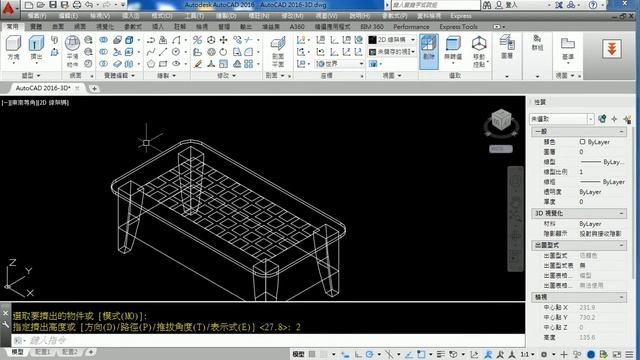
Task: Click the new drawing tab plus button
Action: [94, 88]
